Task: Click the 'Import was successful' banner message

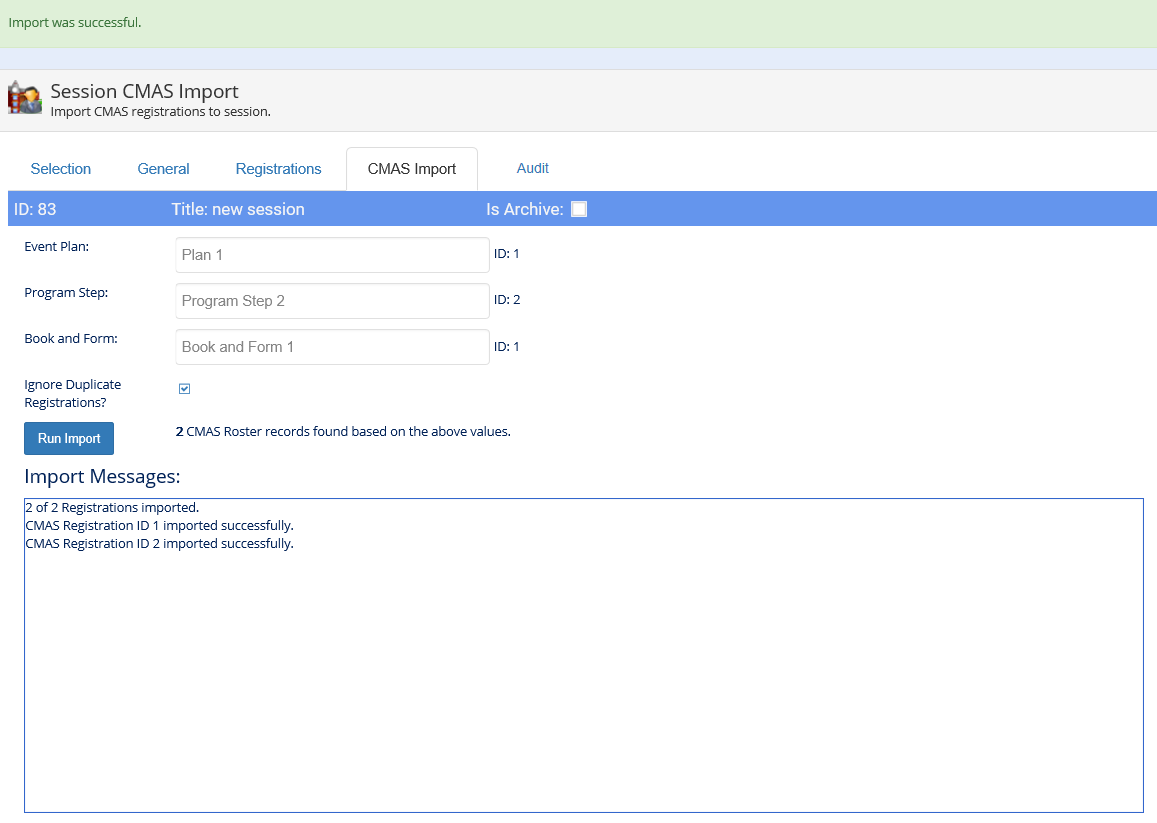Action: (x=75, y=23)
